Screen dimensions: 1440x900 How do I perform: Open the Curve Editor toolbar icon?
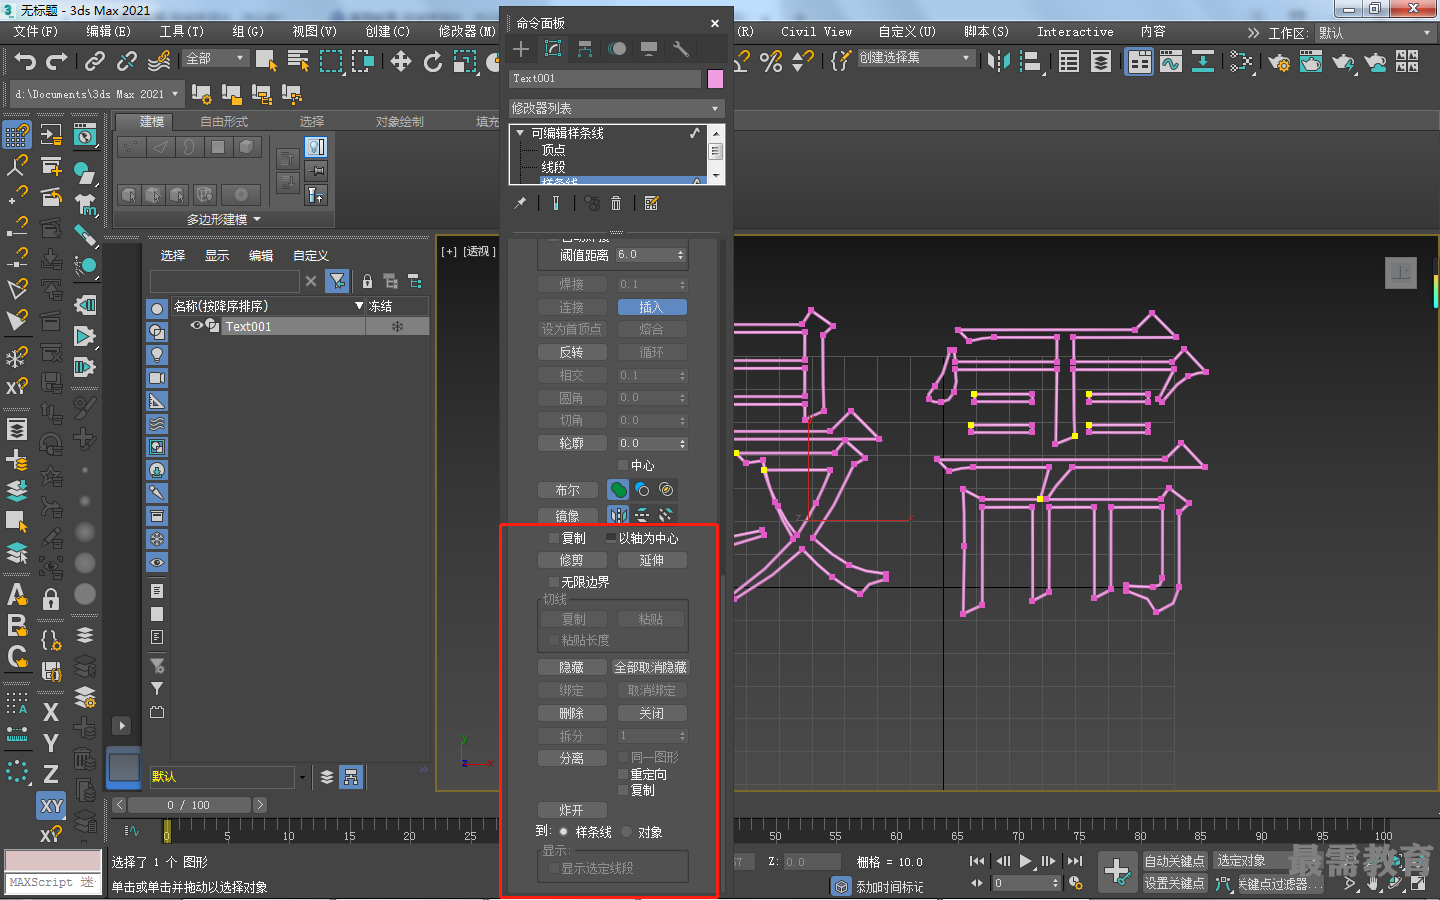[1171, 62]
